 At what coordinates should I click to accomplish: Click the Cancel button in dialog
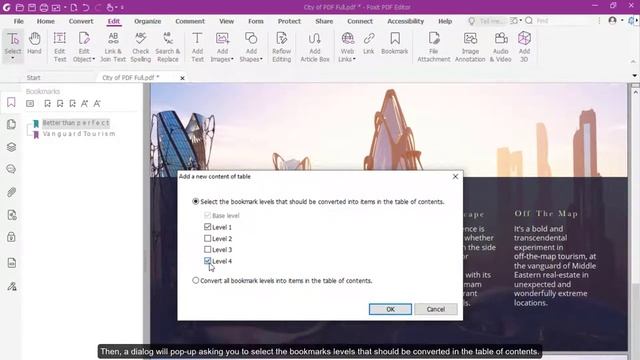[x=436, y=309]
